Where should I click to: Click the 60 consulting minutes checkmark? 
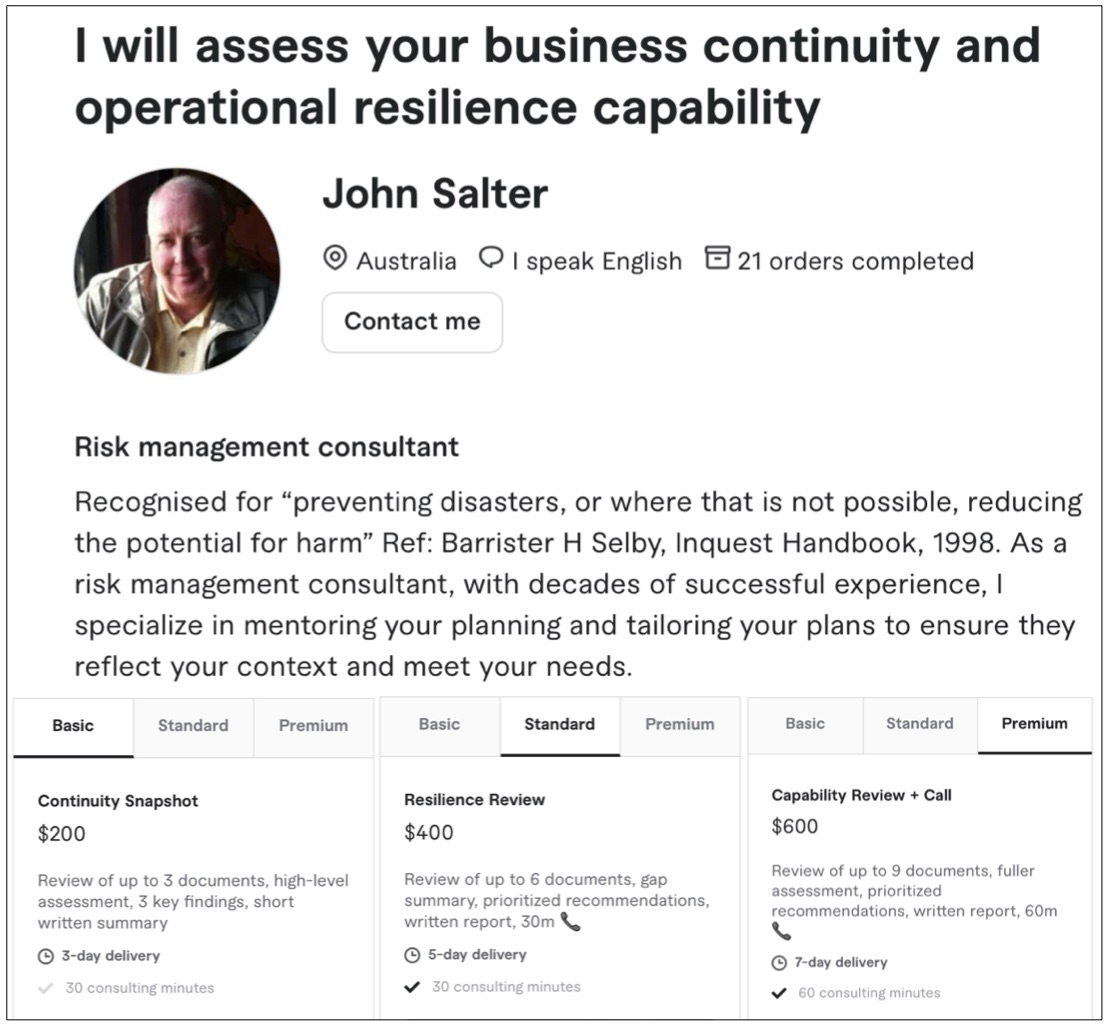(780, 993)
